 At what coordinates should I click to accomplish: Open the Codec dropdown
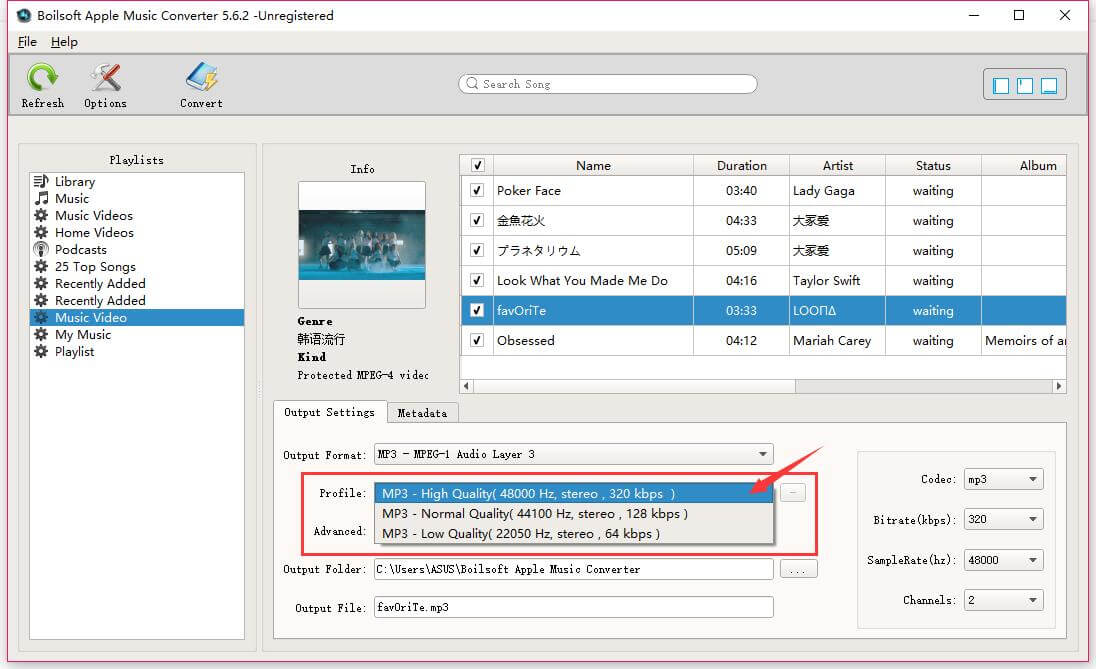tap(1003, 479)
